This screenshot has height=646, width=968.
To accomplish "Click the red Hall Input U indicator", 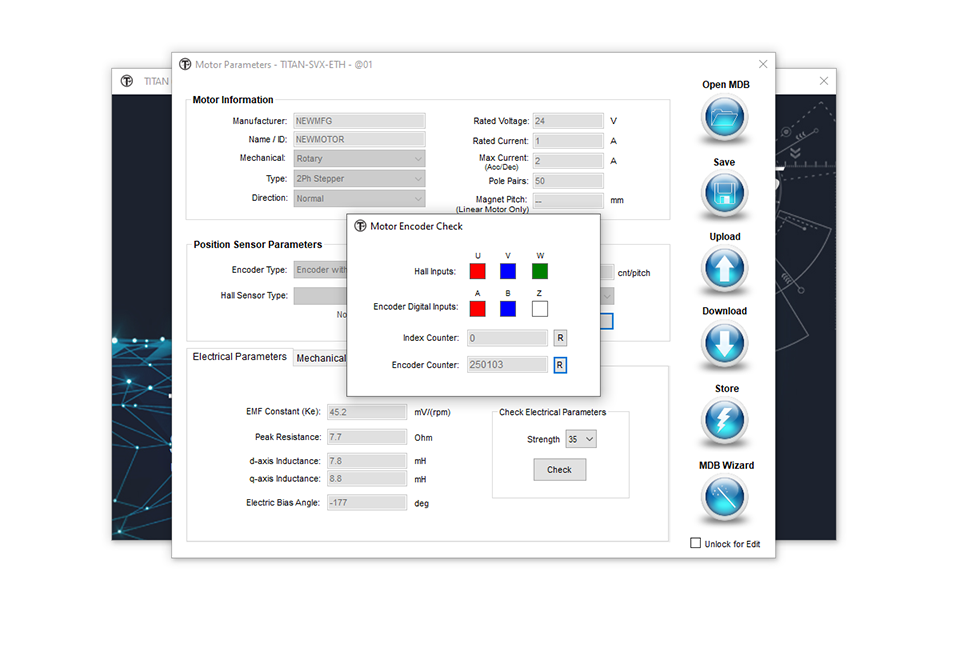I will pos(478,271).
